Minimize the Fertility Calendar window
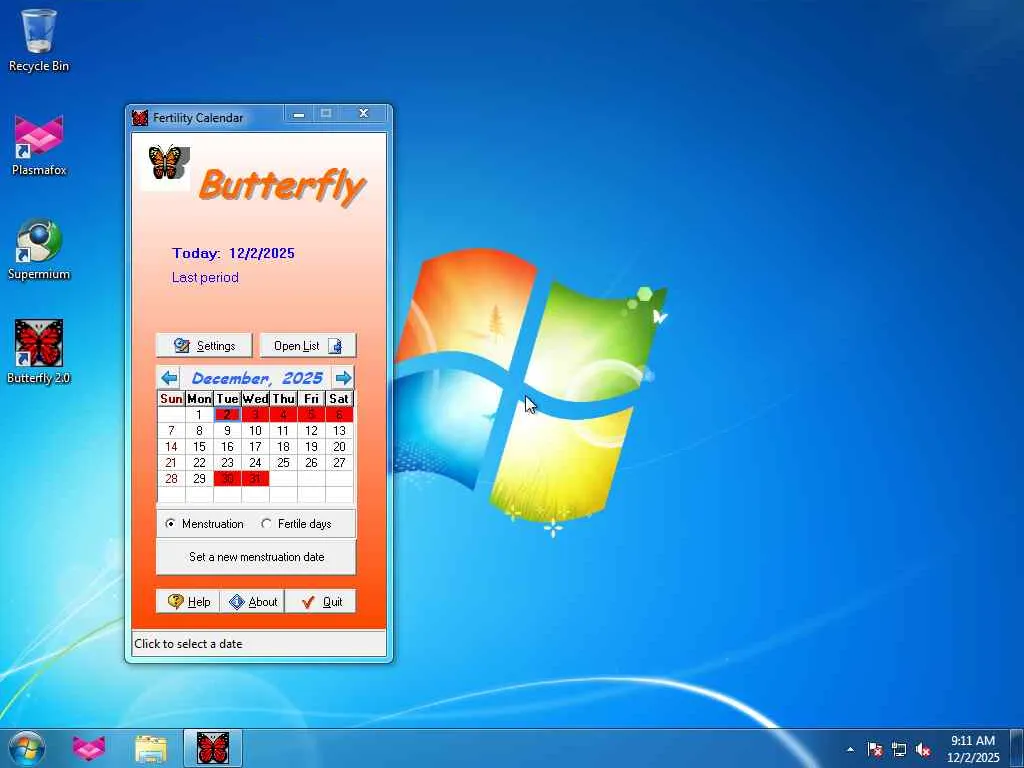Image resolution: width=1024 pixels, height=768 pixels. [x=299, y=114]
